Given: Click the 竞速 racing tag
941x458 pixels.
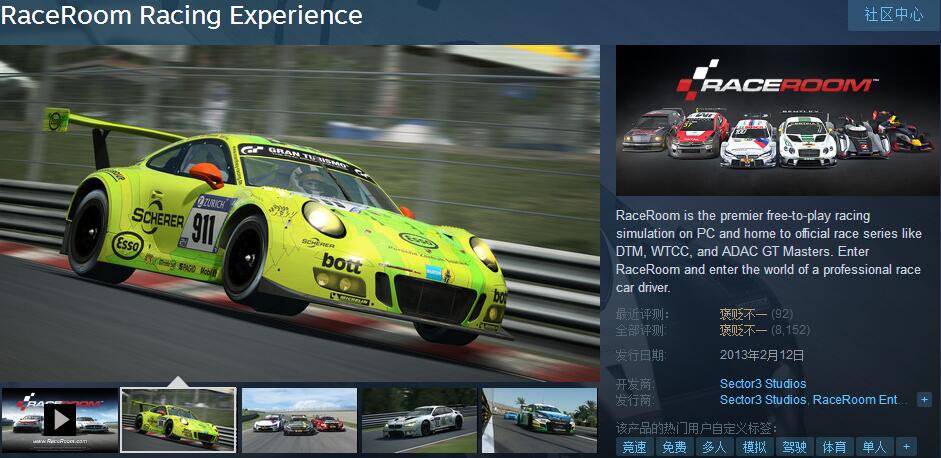Looking at the screenshot, I should [x=634, y=447].
